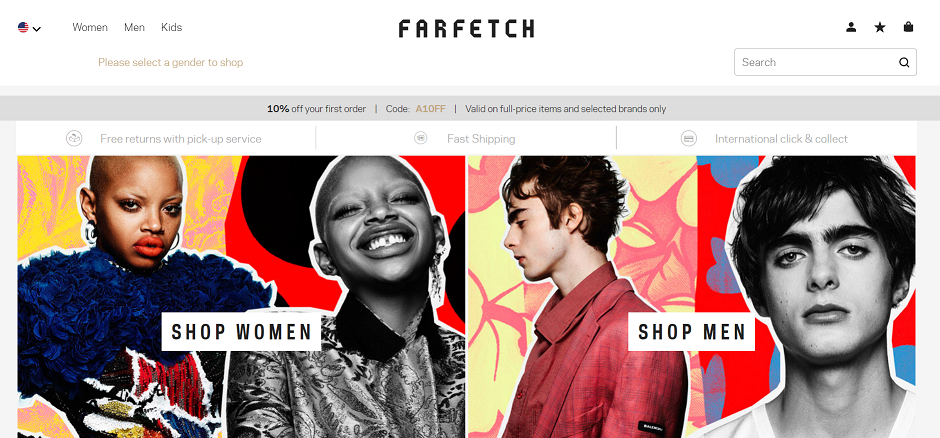Click the International click & collect text
Screen dimensions: 940x438
coord(781,138)
